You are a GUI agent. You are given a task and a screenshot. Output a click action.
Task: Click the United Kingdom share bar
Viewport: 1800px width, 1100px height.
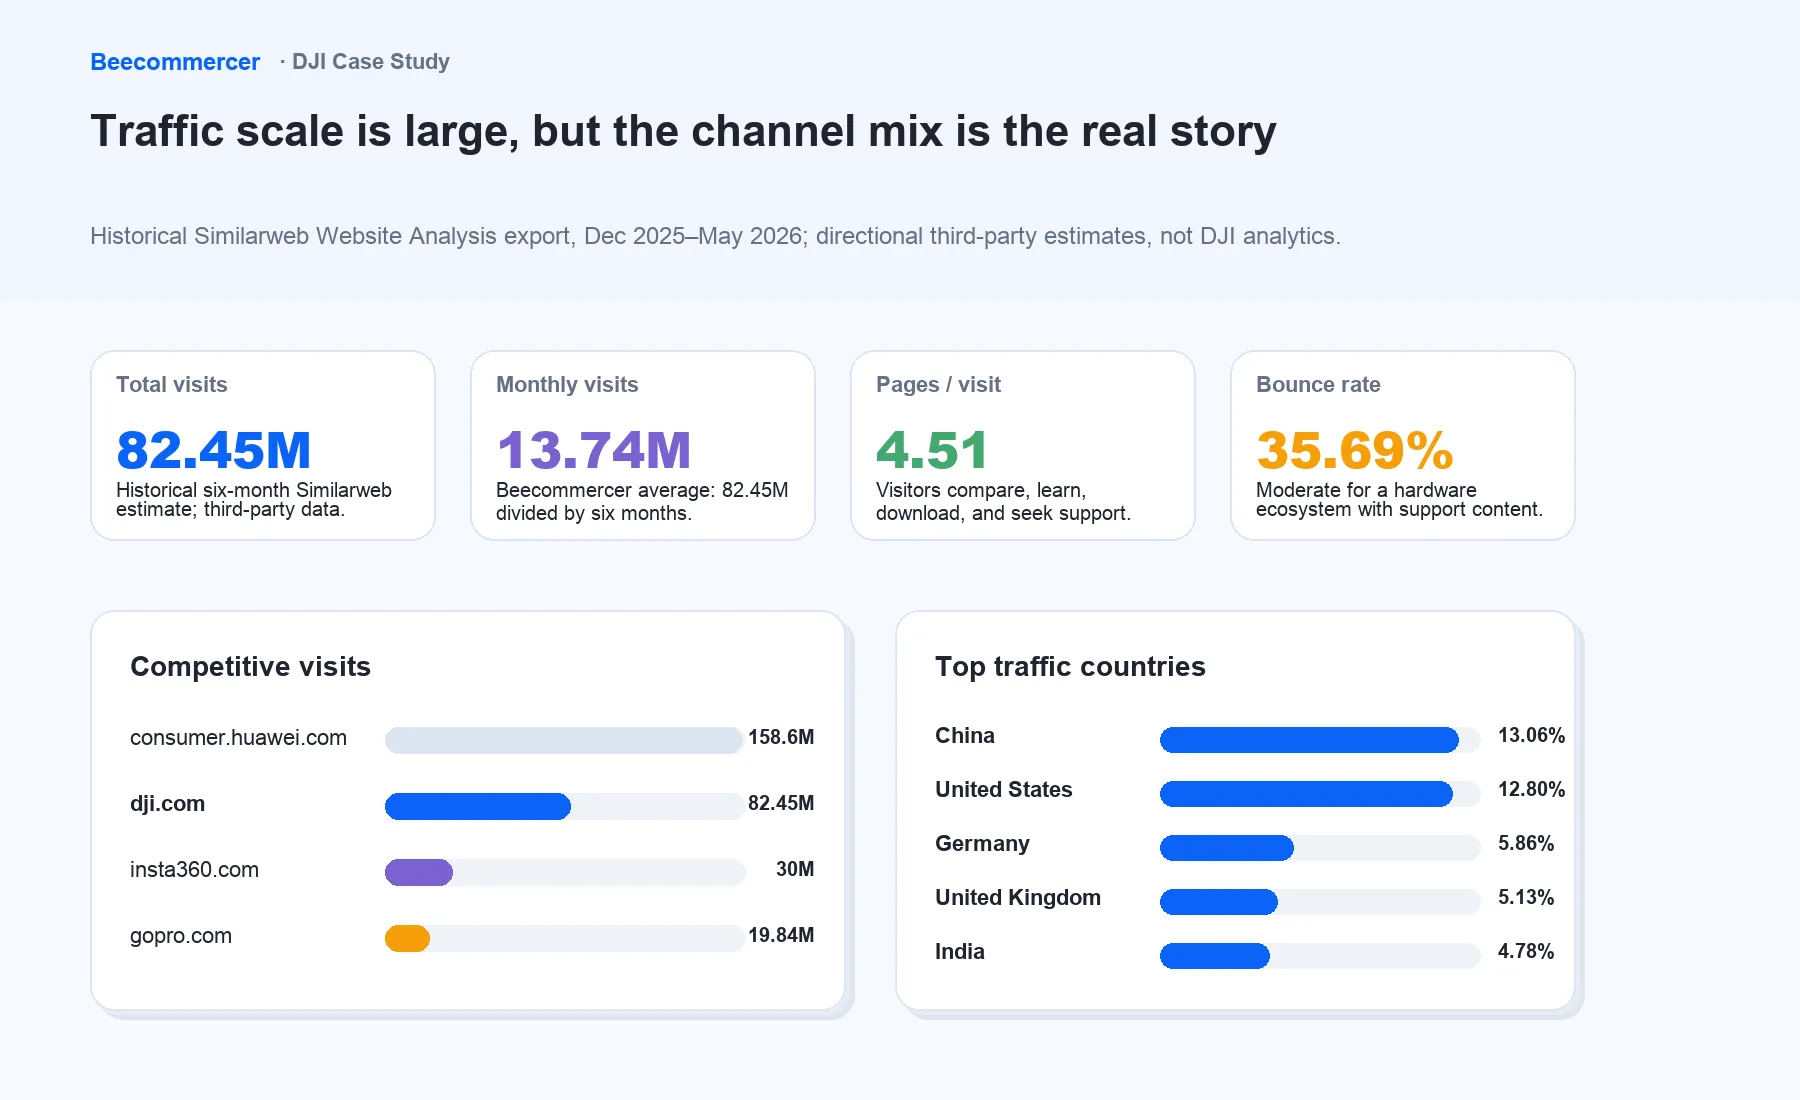pyautogui.click(x=1219, y=902)
